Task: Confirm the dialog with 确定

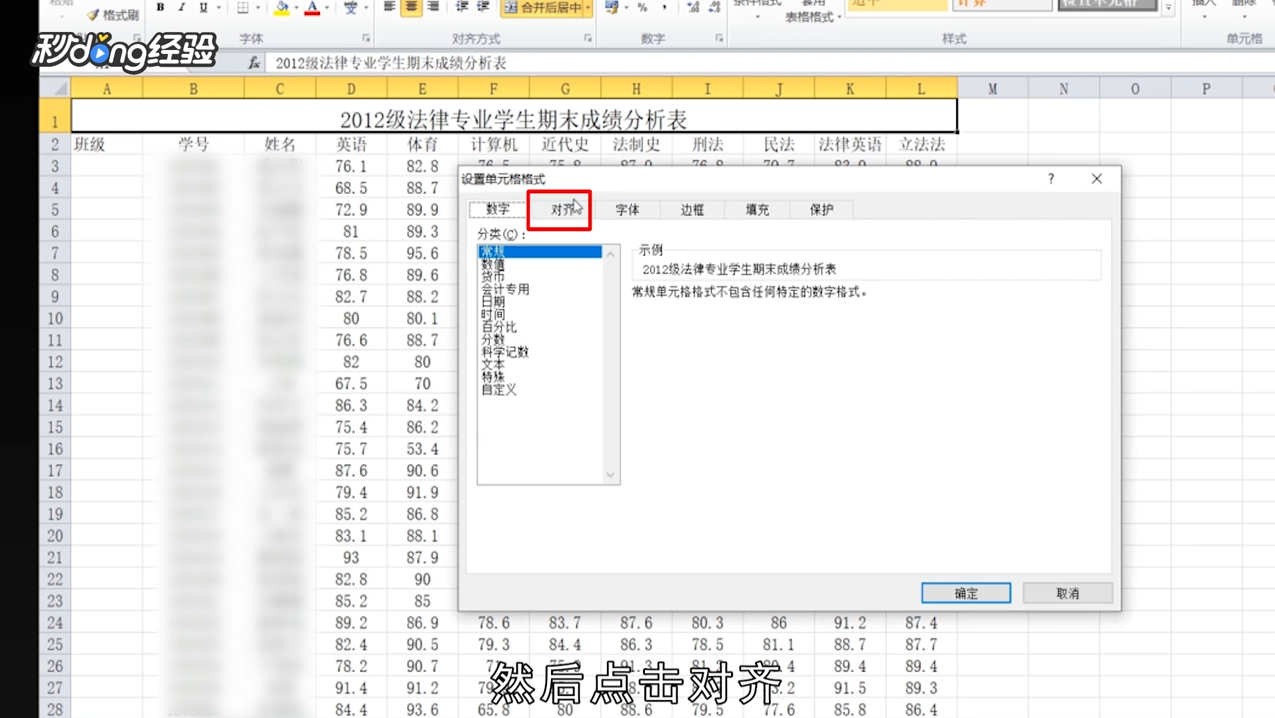Action: 964,592
